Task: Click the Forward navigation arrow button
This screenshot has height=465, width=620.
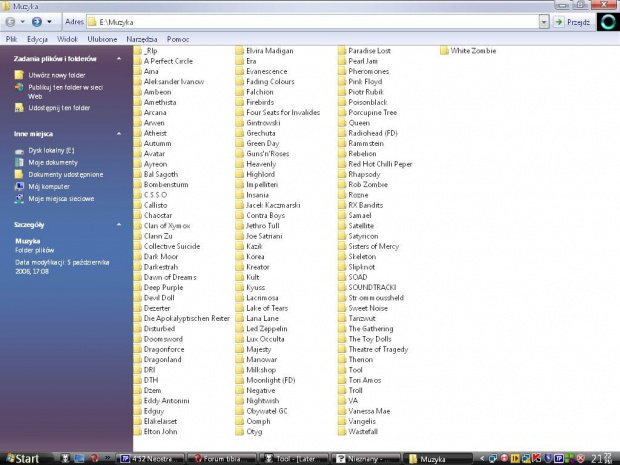Action: (37, 22)
